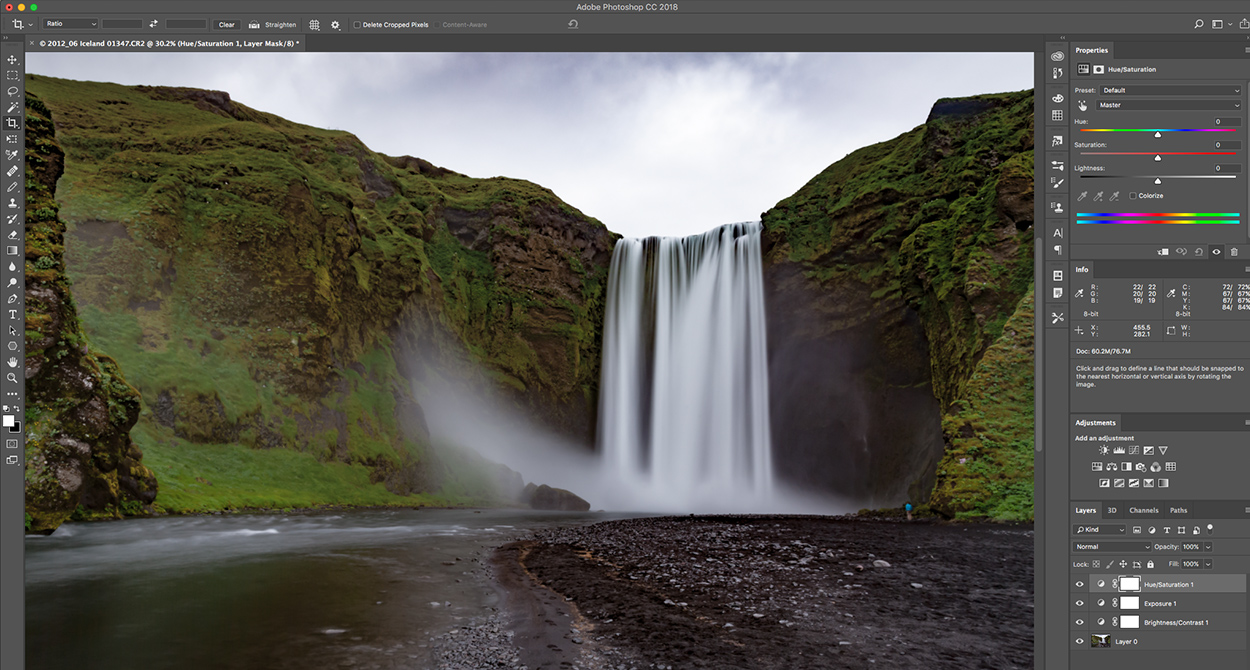1250x670 pixels.
Task: Select the Move tool
Action: pyautogui.click(x=12, y=59)
